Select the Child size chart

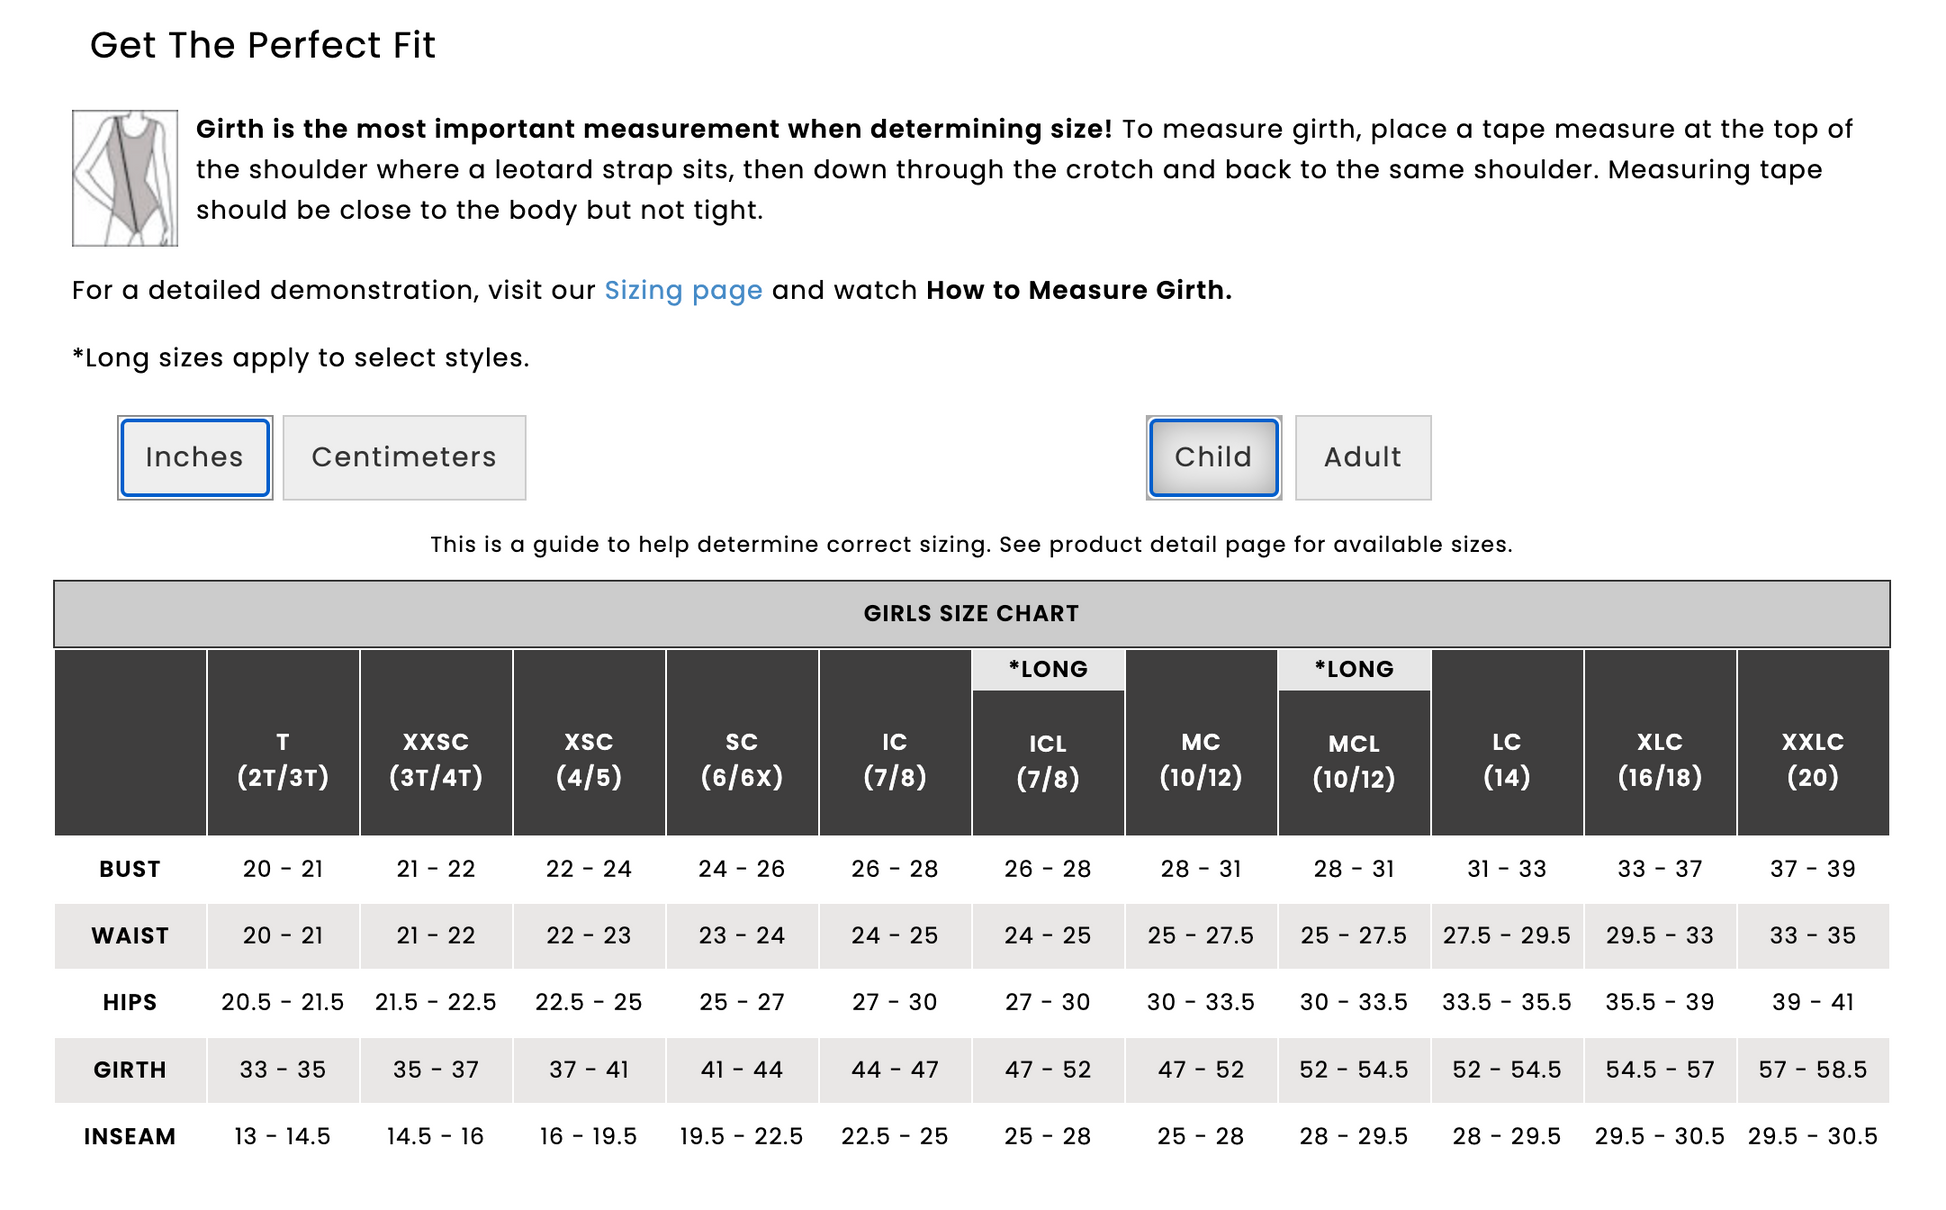click(x=1213, y=458)
